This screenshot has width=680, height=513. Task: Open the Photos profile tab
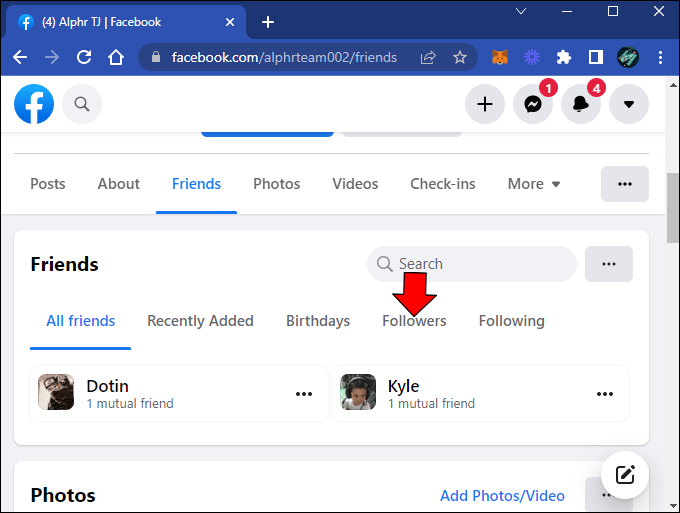click(277, 184)
